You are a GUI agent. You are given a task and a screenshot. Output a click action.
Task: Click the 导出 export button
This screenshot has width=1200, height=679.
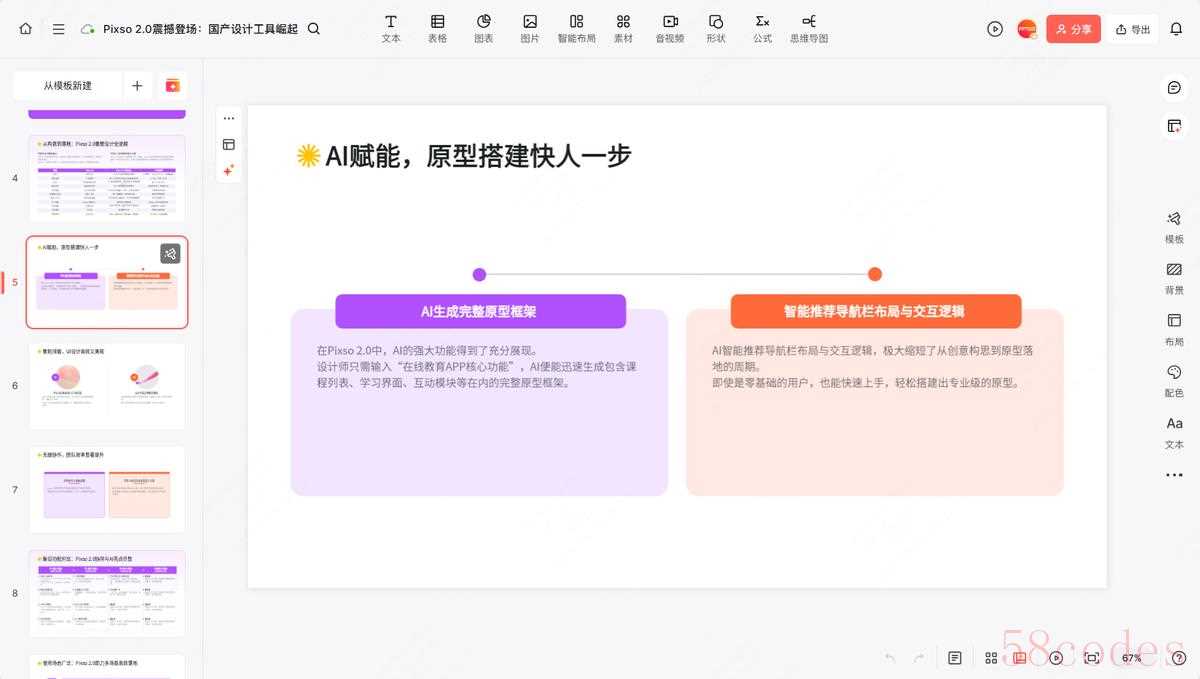click(1133, 29)
